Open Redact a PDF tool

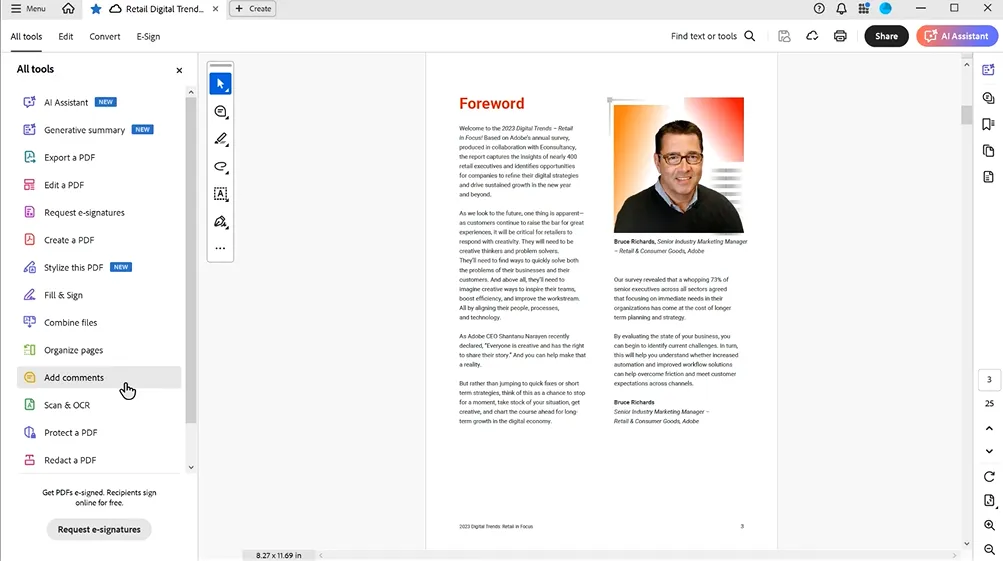(x=99, y=460)
